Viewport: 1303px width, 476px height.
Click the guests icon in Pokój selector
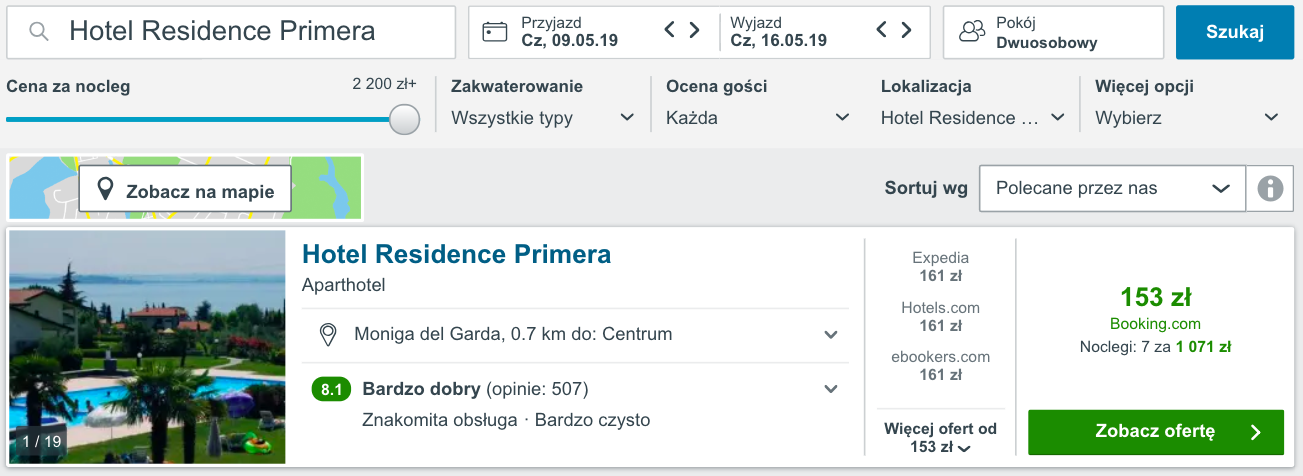click(972, 32)
